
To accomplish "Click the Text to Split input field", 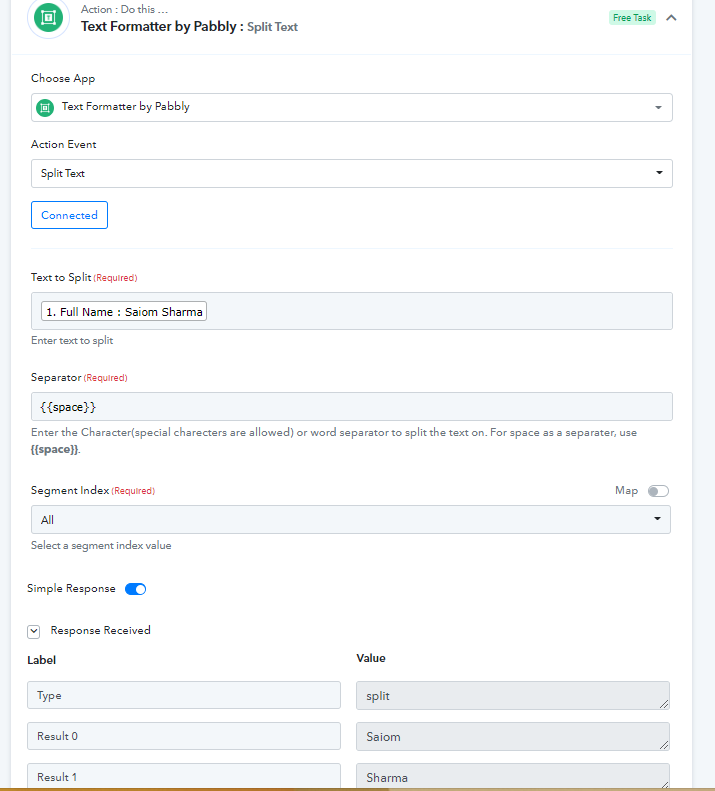I will coord(352,311).
